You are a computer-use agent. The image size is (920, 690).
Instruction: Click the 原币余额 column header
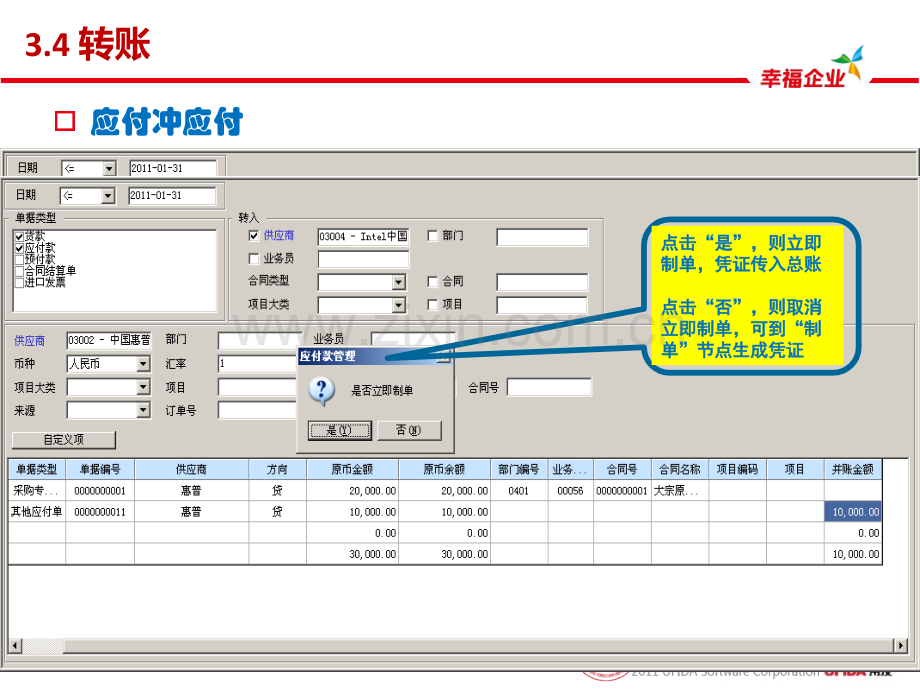pyautogui.click(x=444, y=469)
